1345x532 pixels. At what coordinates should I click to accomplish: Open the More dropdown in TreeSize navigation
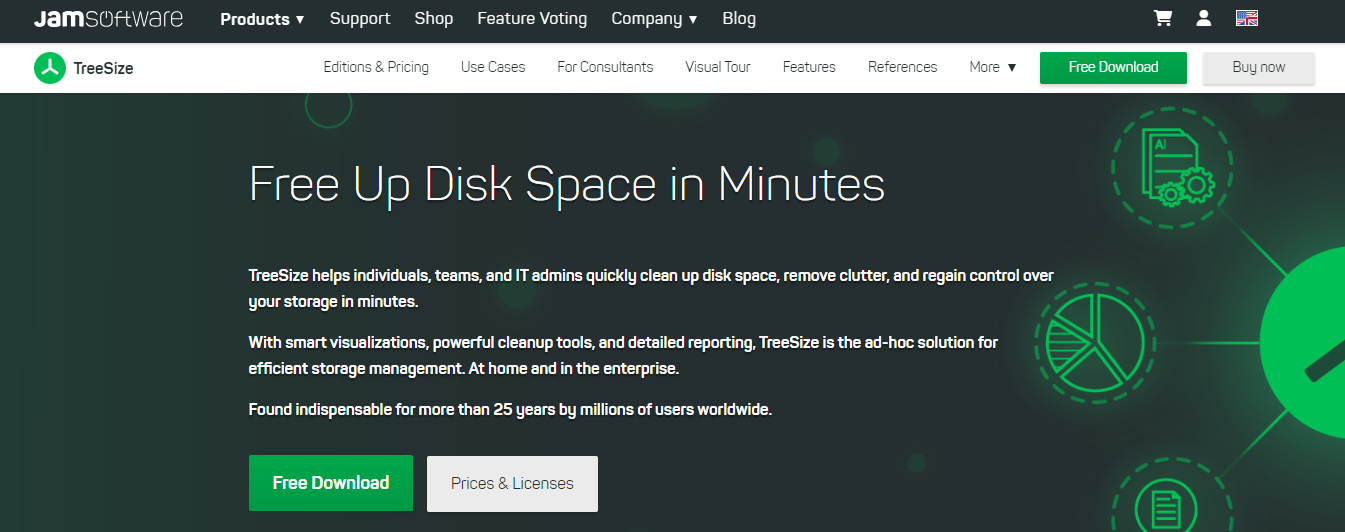pos(992,67)
